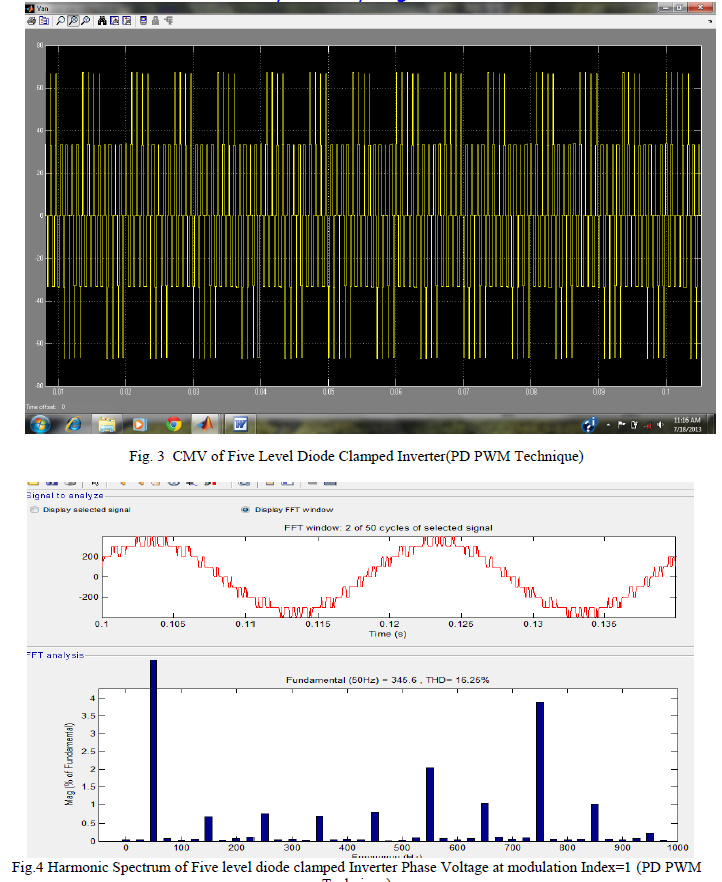The image size is (722, 882).
Task: Expand hidden system tray icons arrow
Action: [x=607, y=425]
